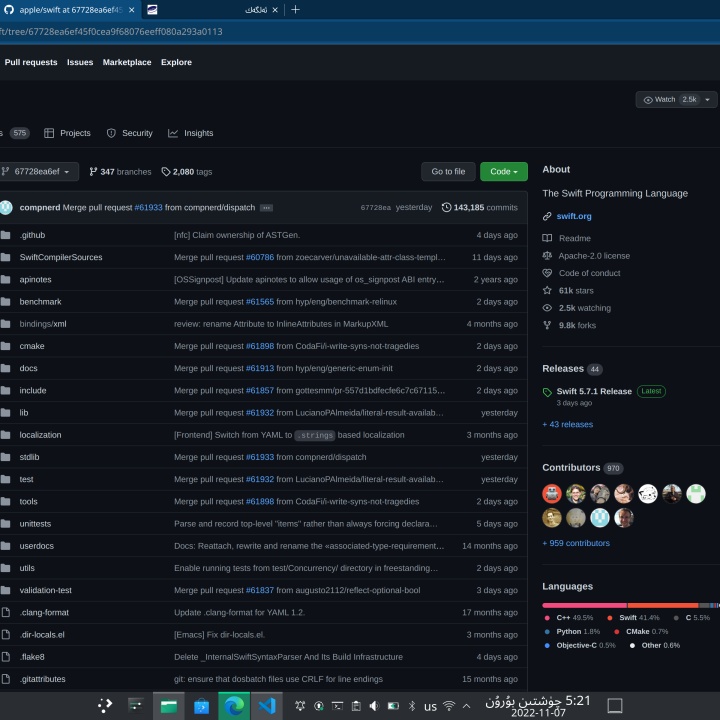Viewport: 720px width, 720px height.
Task: Switch to the apple/swift browser tab
Action: (x=70, y=10)
